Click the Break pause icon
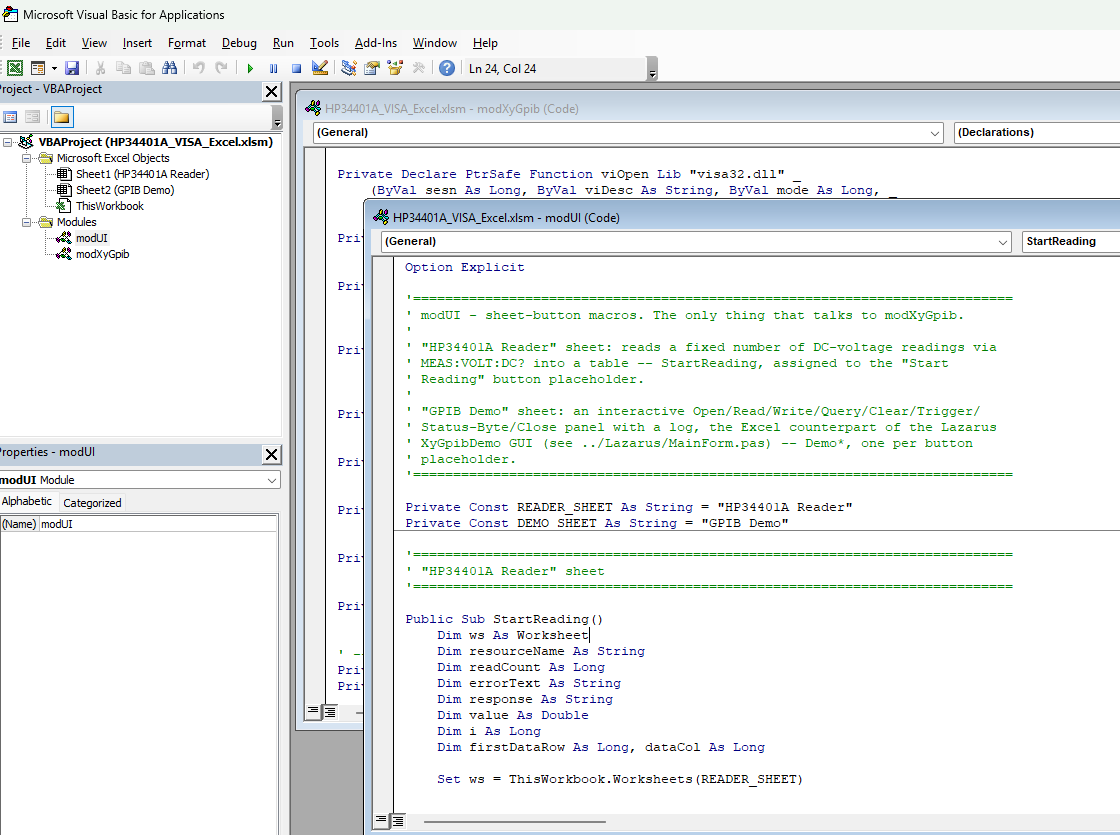The width and height of the screenshot is (1120, 835). [x=273, y=68]
